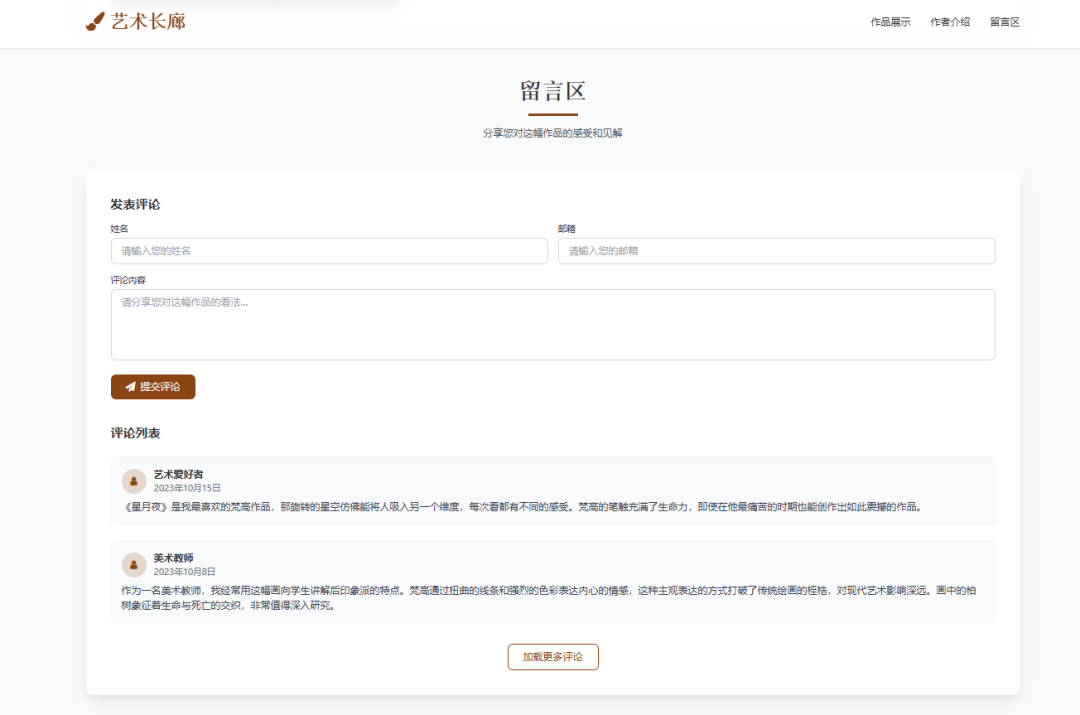Click the 艺术长廊 site title link
Screen dimensions: 1080x715
pyautogui.click(x=147, y=20)
